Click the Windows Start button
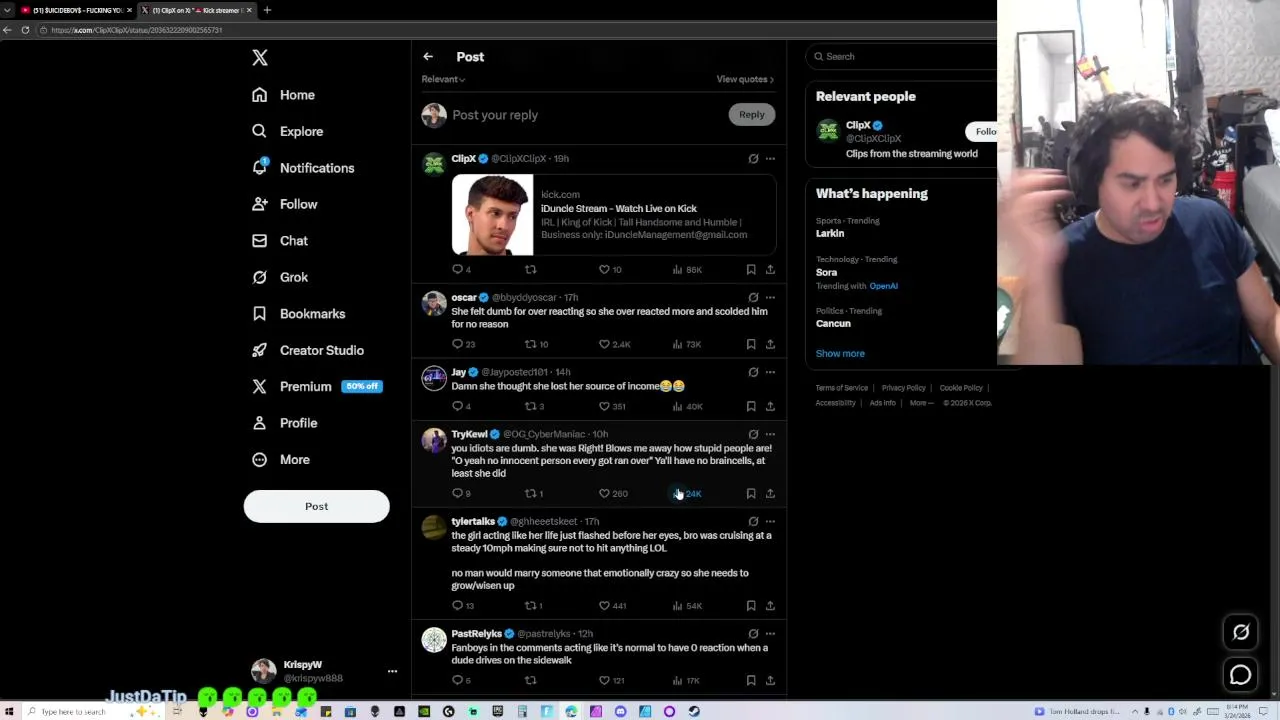This screenshot has width=1280, height=720. pyautogui.click(x=8, y=712)
